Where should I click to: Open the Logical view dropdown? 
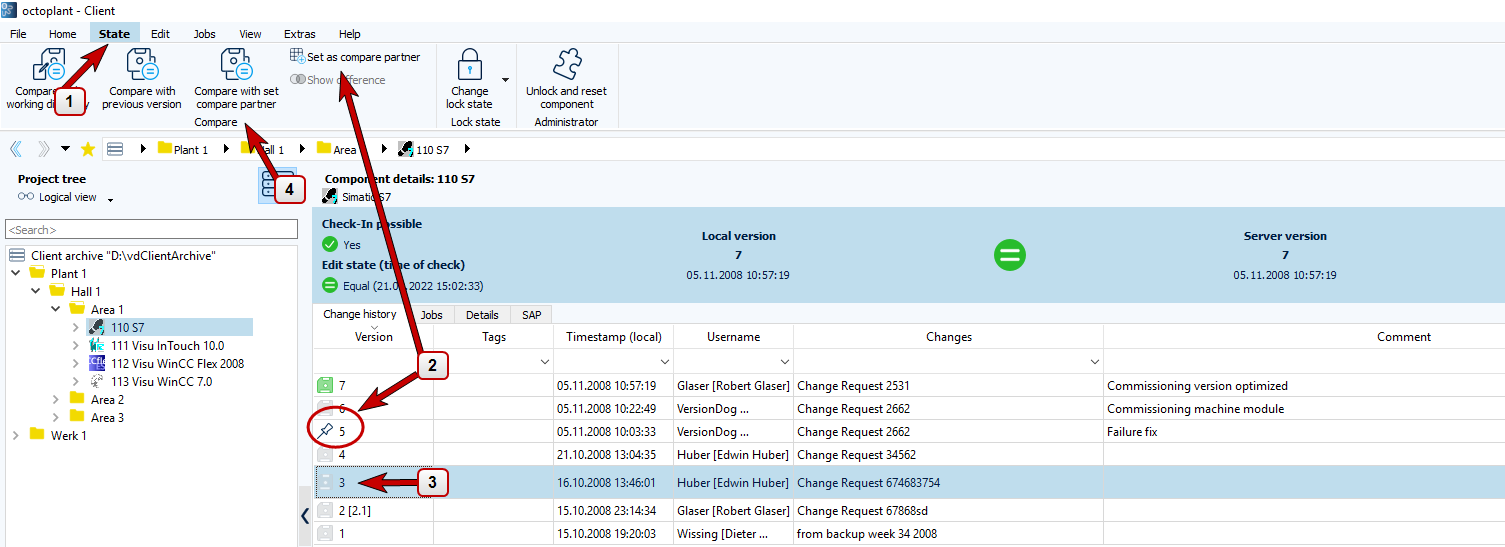pos(110,199)
